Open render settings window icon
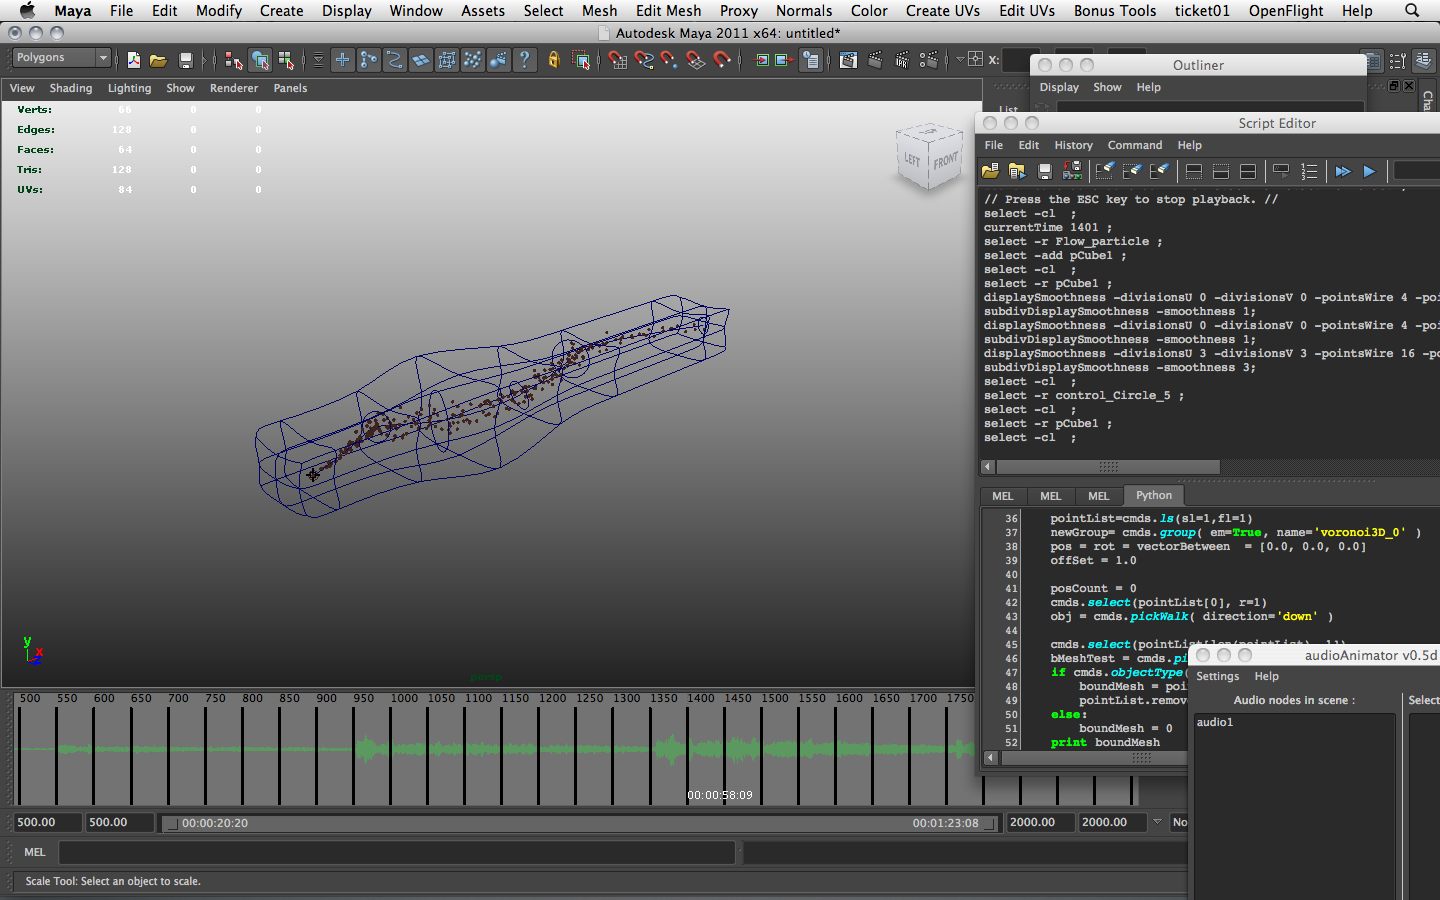 (x=929, y=61)
